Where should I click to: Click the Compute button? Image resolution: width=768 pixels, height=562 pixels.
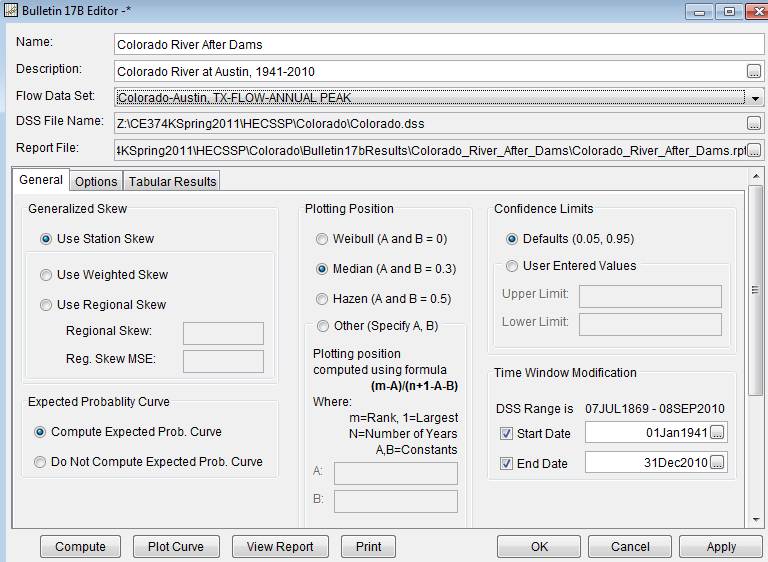tap(80, 546)
